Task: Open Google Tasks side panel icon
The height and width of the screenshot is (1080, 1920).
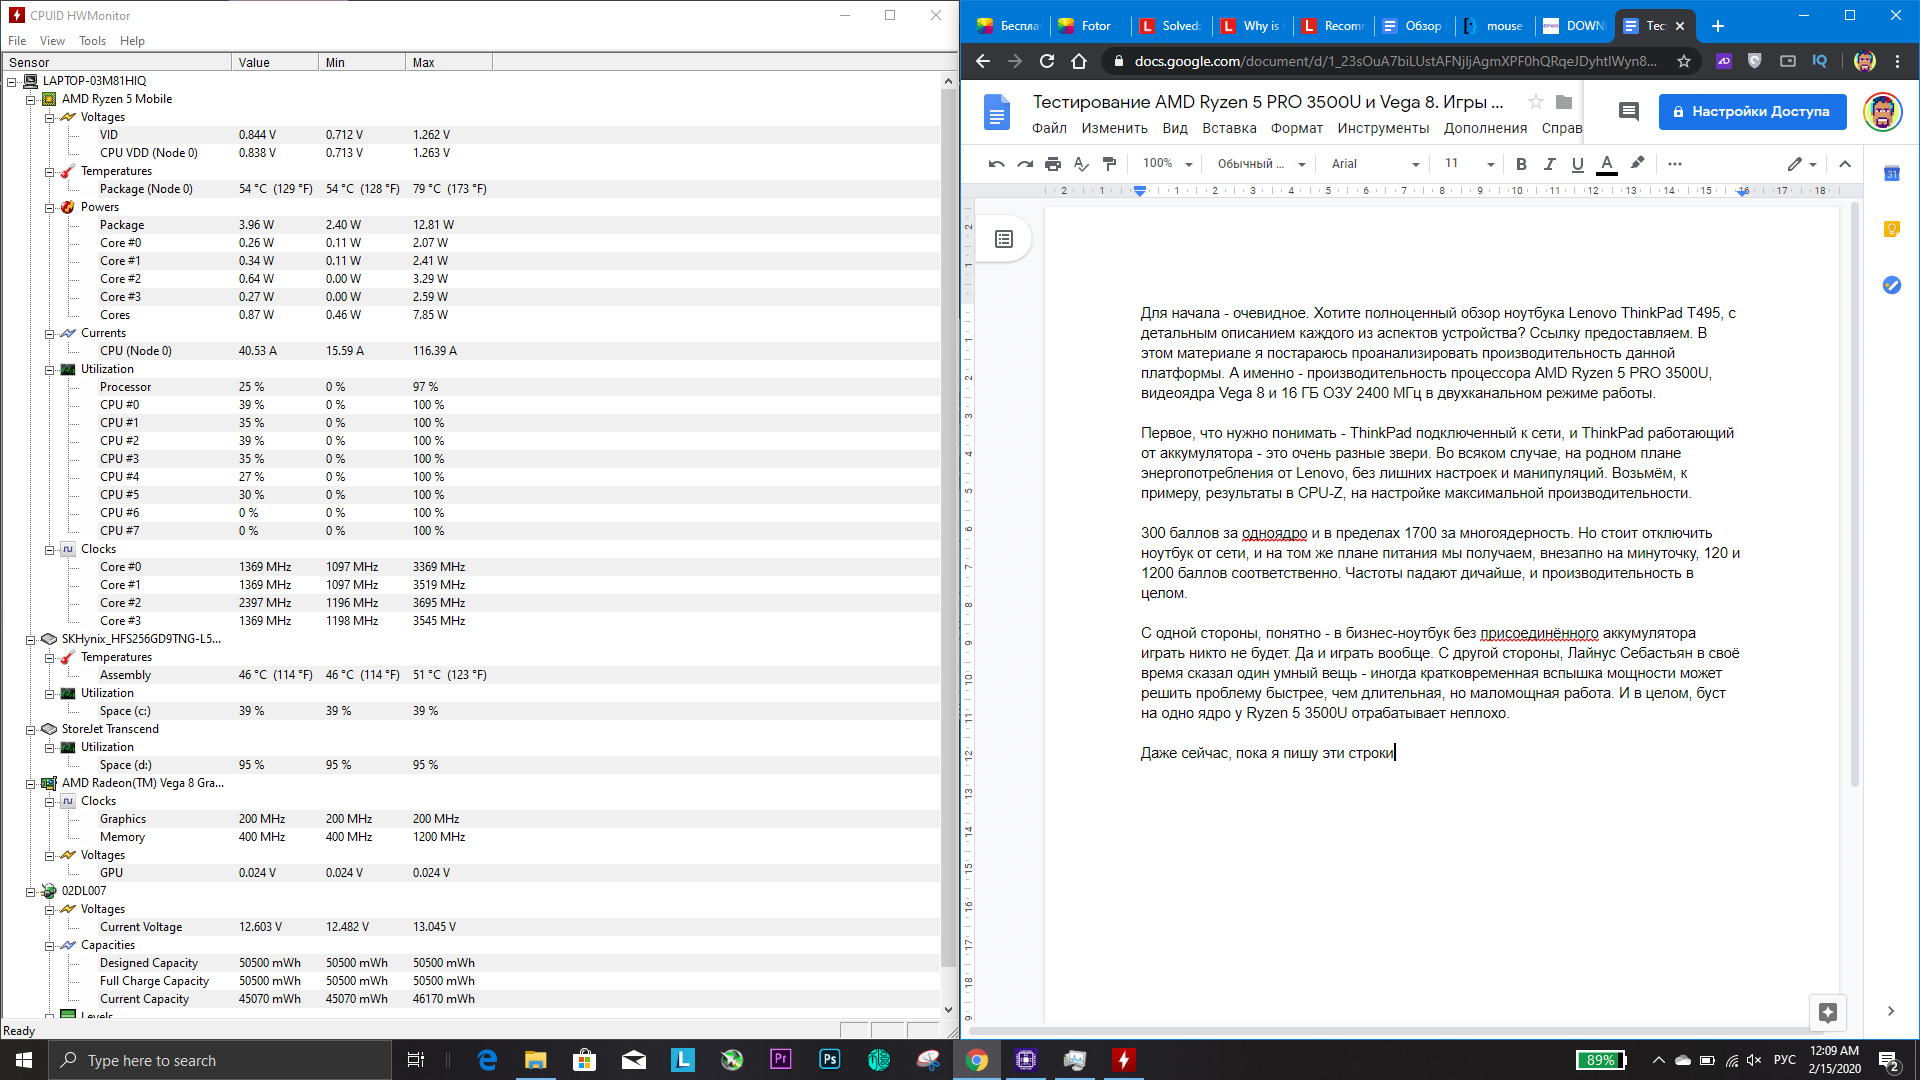Action: pyautogui.click(x=1892, y=285)
